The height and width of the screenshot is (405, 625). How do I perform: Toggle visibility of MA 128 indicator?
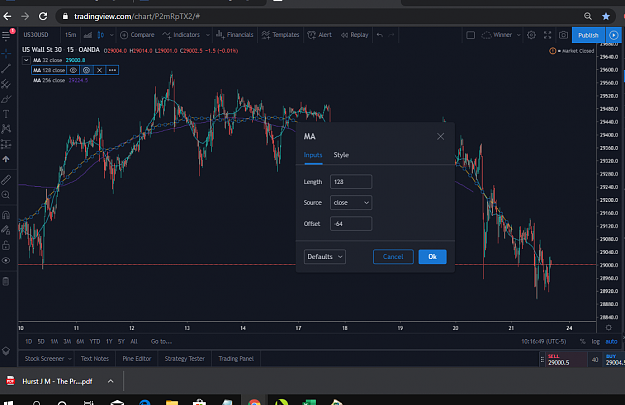[x=73, y=70]
